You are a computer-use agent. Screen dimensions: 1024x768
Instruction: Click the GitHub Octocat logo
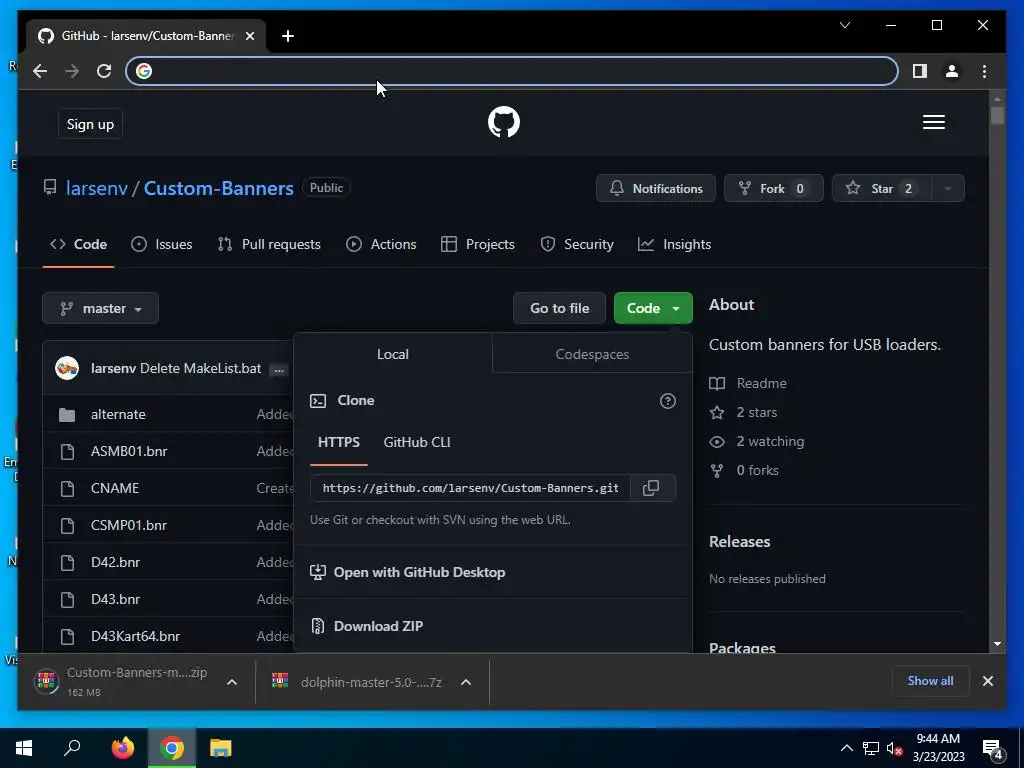(504, 122)
